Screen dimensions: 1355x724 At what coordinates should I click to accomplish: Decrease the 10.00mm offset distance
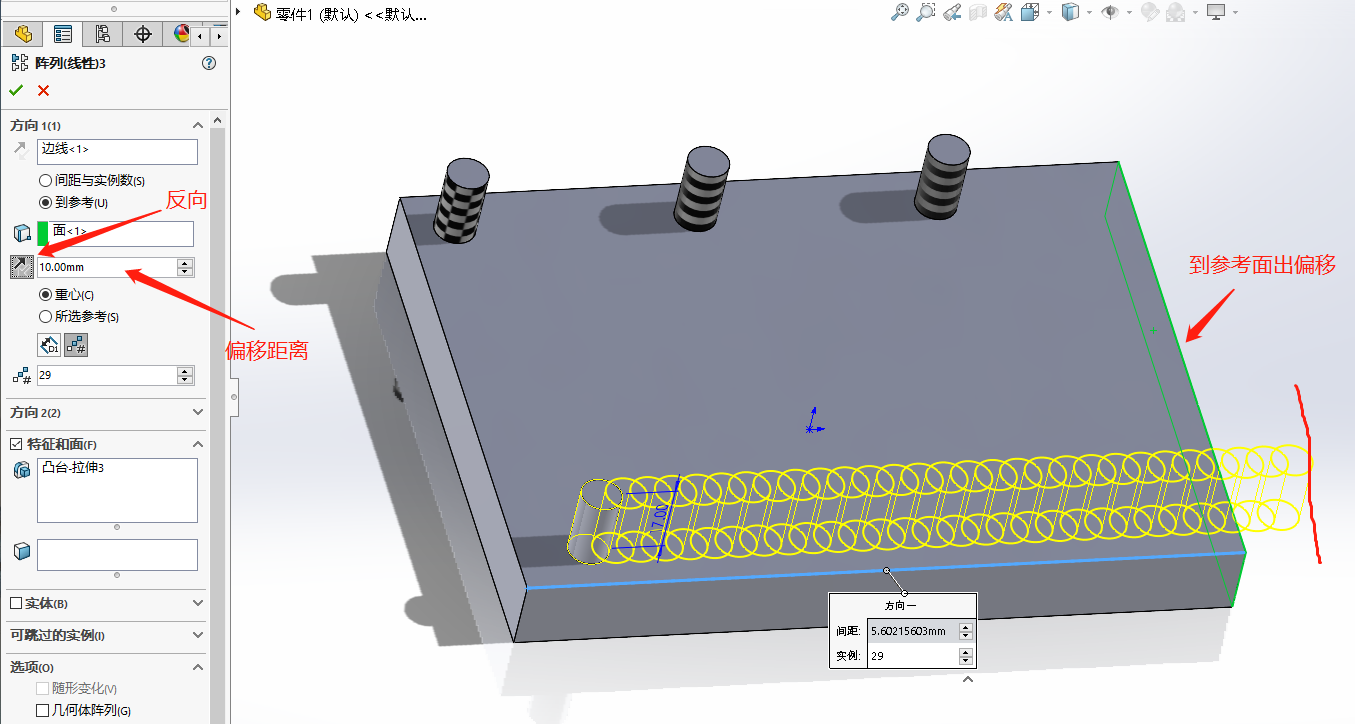[x=185, y=272]
